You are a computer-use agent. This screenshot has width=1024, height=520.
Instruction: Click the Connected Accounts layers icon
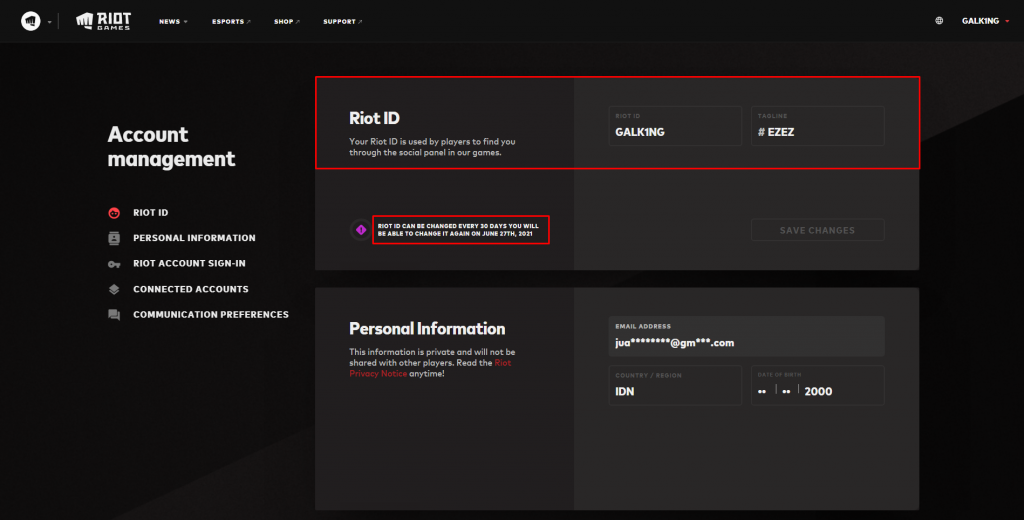point(114,289)
